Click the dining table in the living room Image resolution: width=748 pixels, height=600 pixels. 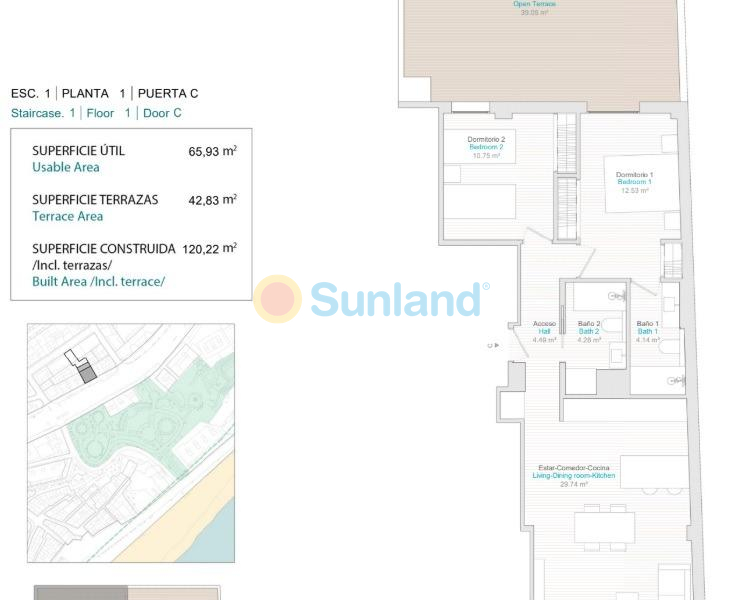pyautogui.click(x=604, y=527)
